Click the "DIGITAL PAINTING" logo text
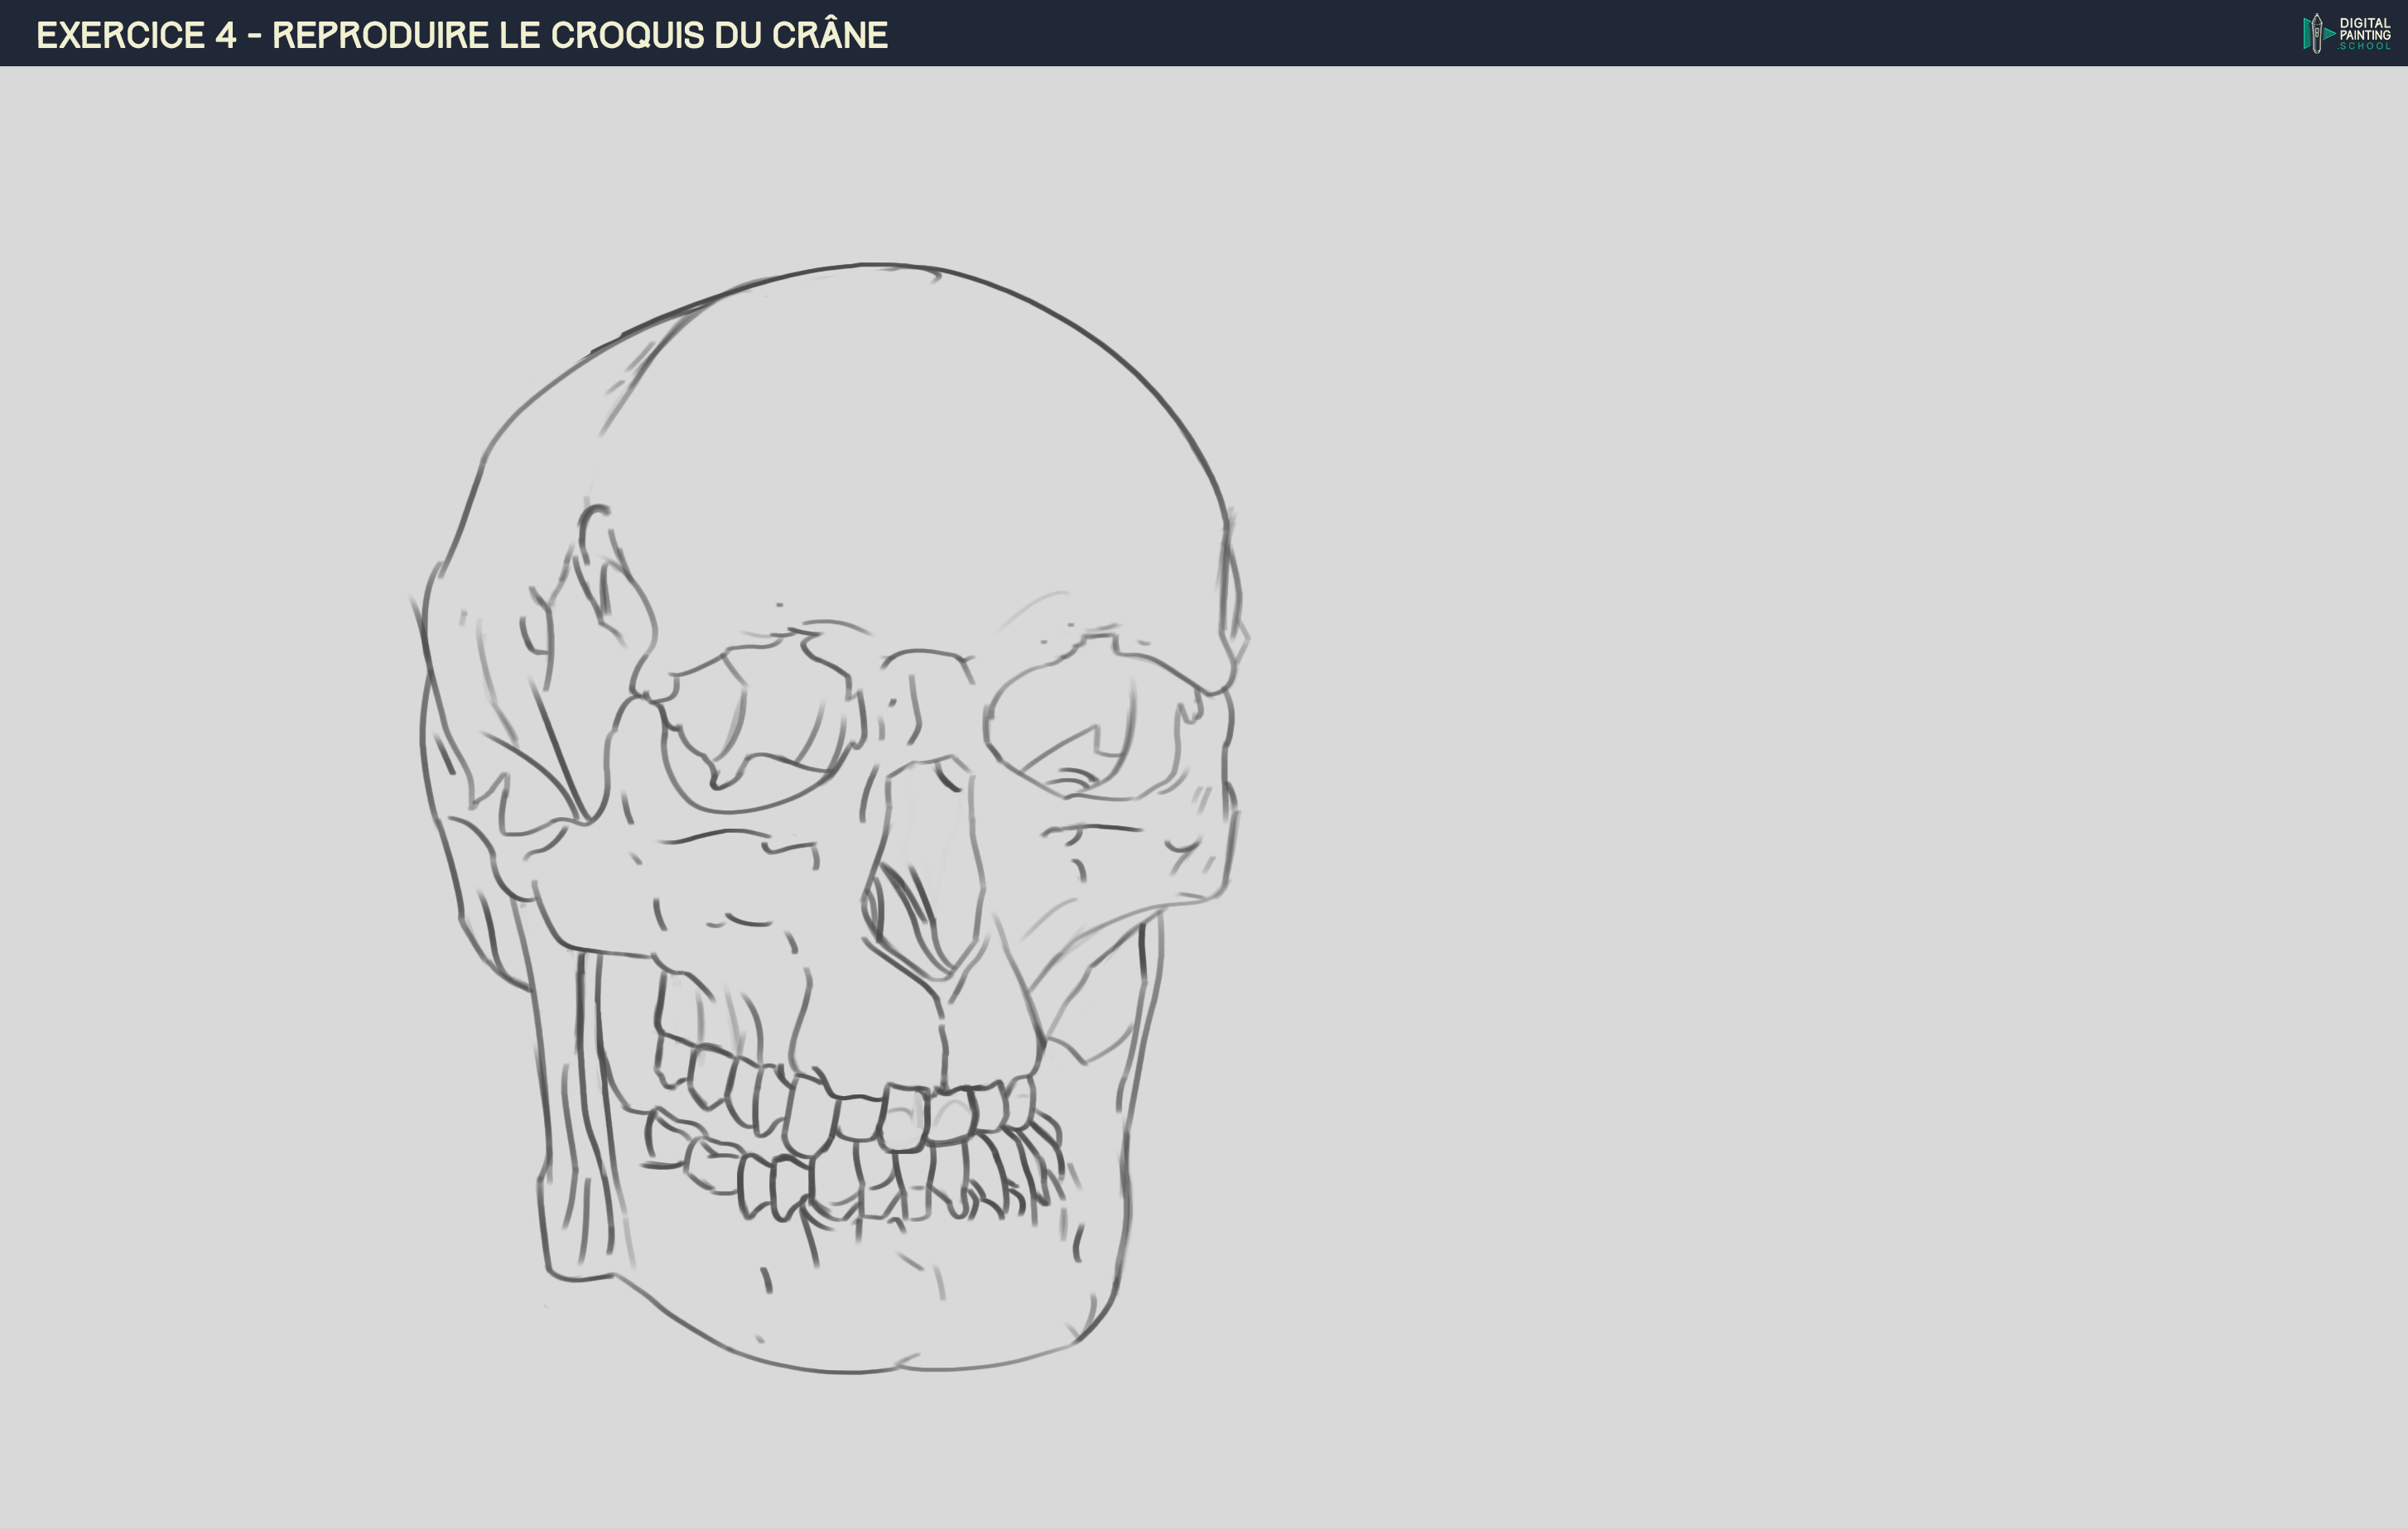This screenshot has width=2408, height=1529. point(2366,29)
